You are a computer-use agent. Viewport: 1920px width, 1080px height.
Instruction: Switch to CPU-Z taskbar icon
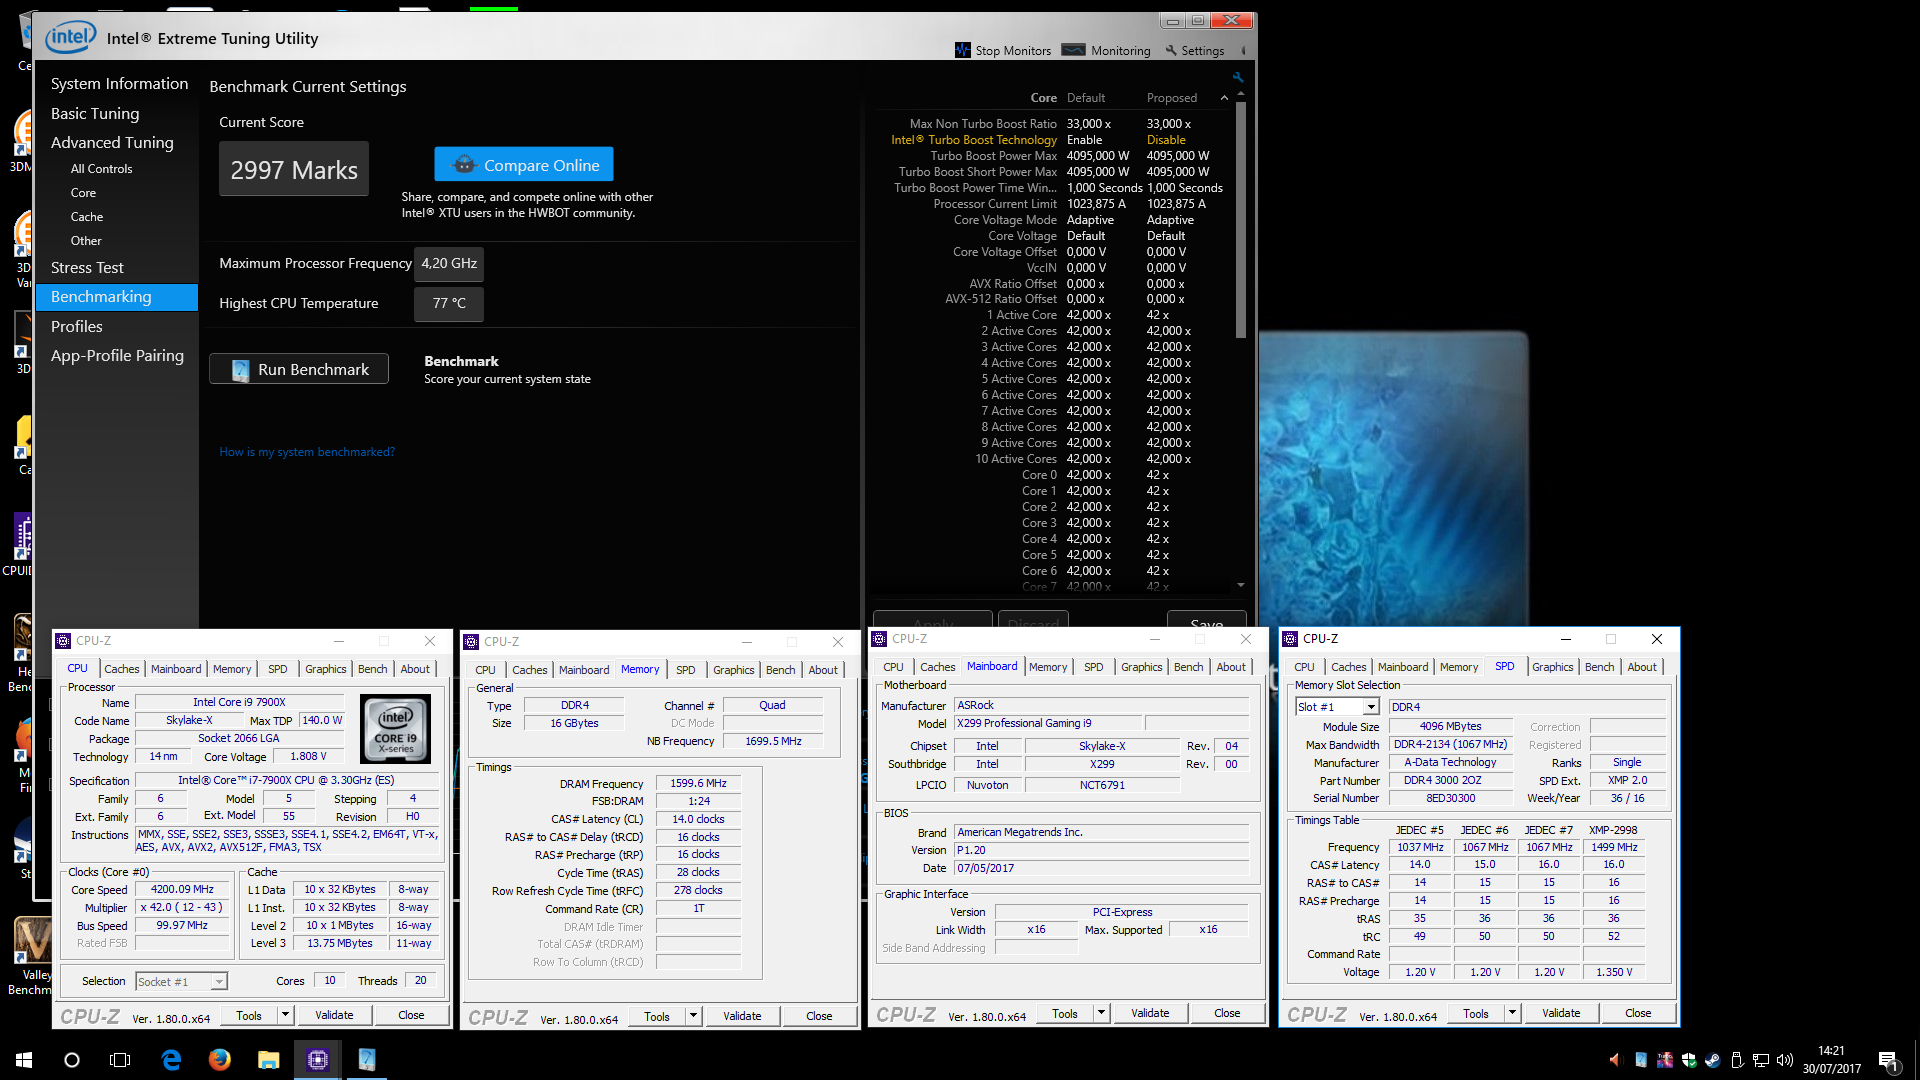pos(318,1060)
